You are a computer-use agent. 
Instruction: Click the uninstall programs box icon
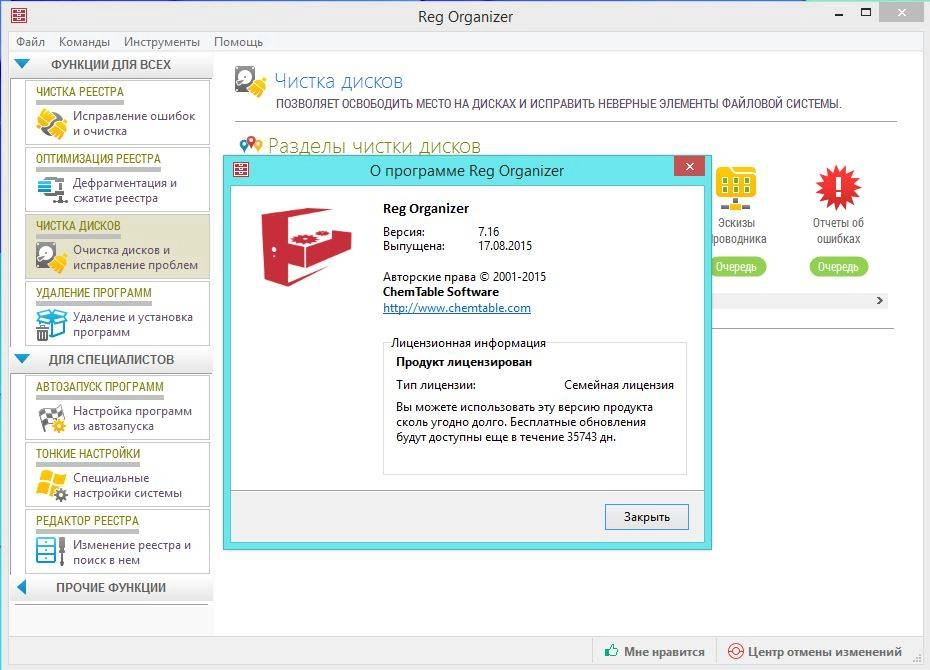(52, 324)
